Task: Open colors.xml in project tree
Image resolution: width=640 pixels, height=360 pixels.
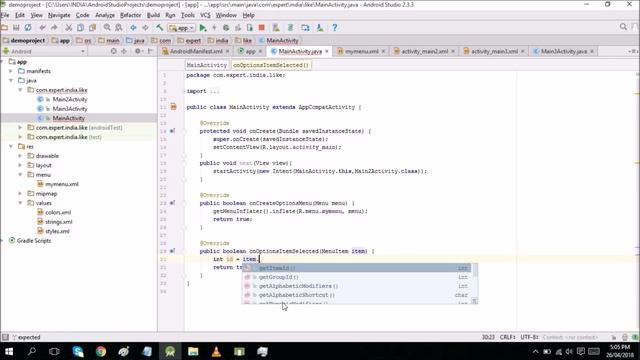Action: click(58, 212)
